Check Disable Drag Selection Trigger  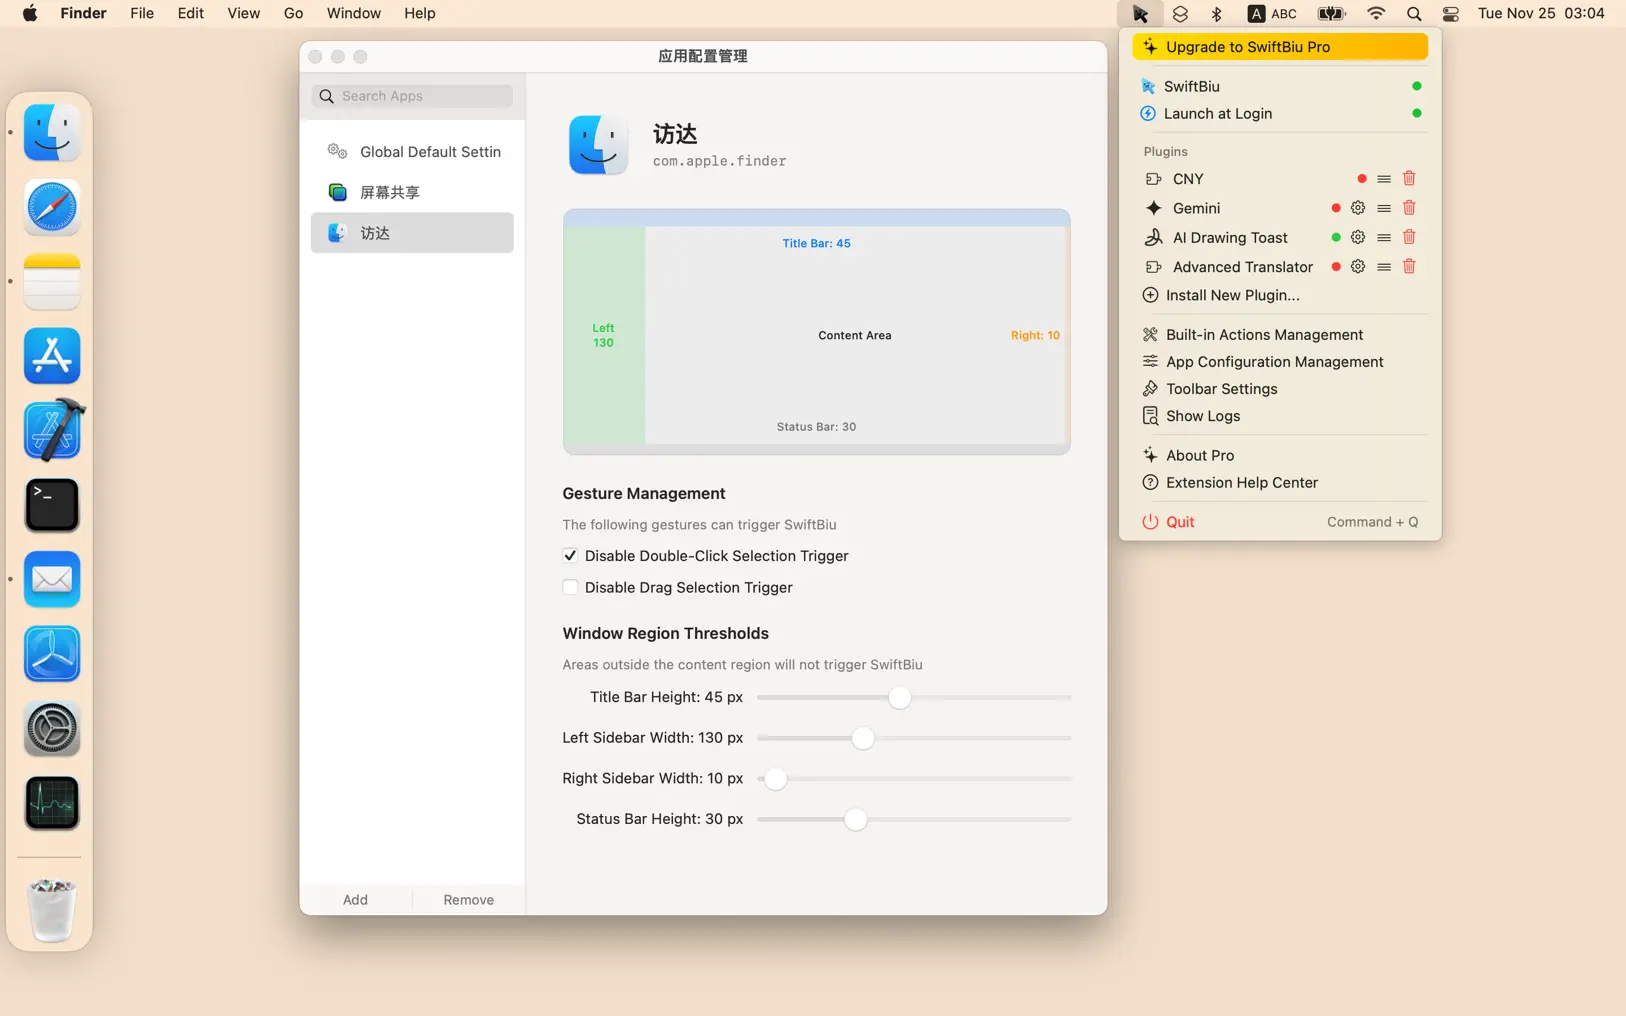pyautogui.click(x=570, y=588)
